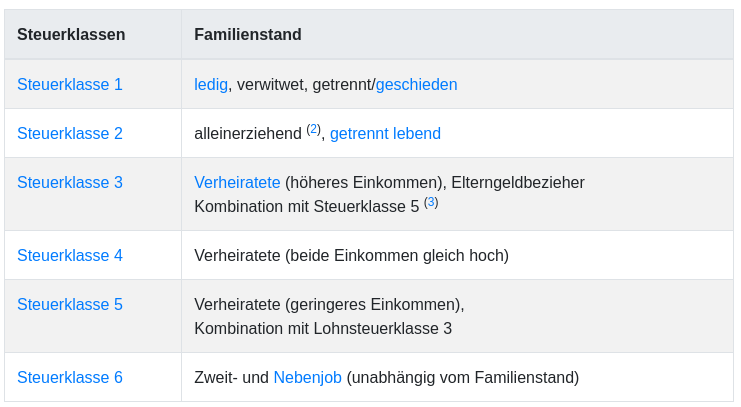Click 'unabhängig vom Familienstand' text

[463, 378]
